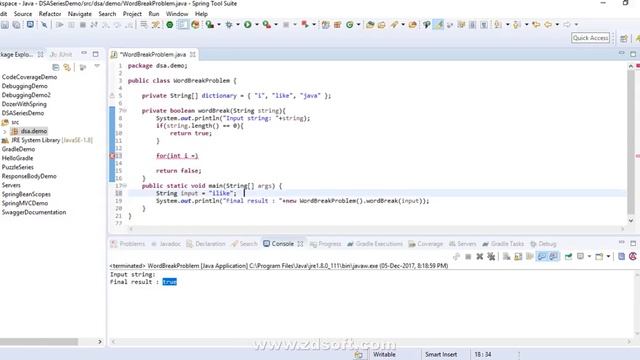640x360 pixels.
Task: Click the Debug bug toolbar icon
Action: (229, 25)
